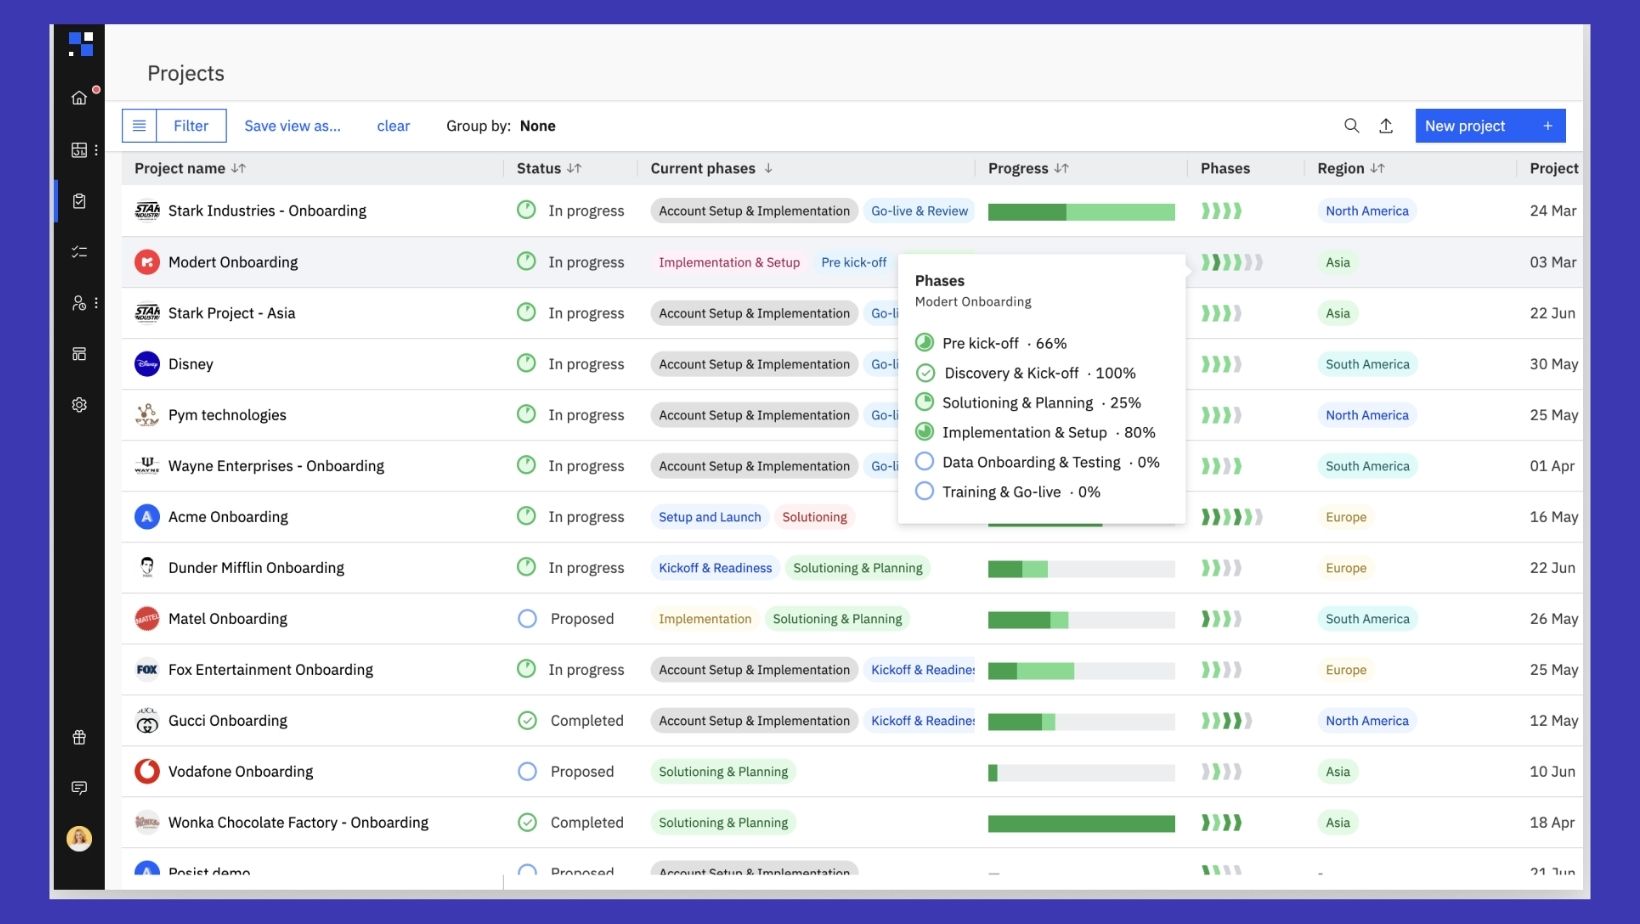The image size is (1640, 924).
Task: Click the Matel Onboarding red logo
Action: point(147,619)
